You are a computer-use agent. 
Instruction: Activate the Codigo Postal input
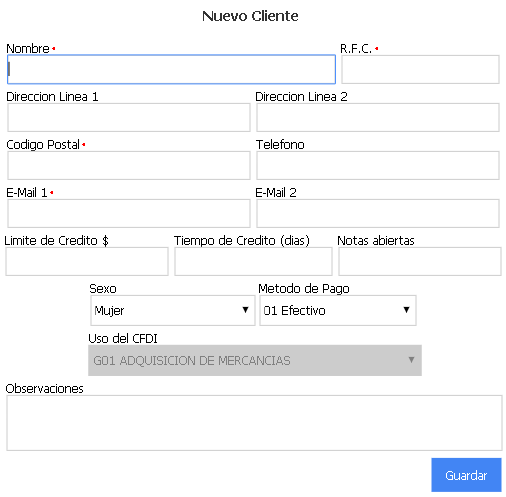coord(129,165)
